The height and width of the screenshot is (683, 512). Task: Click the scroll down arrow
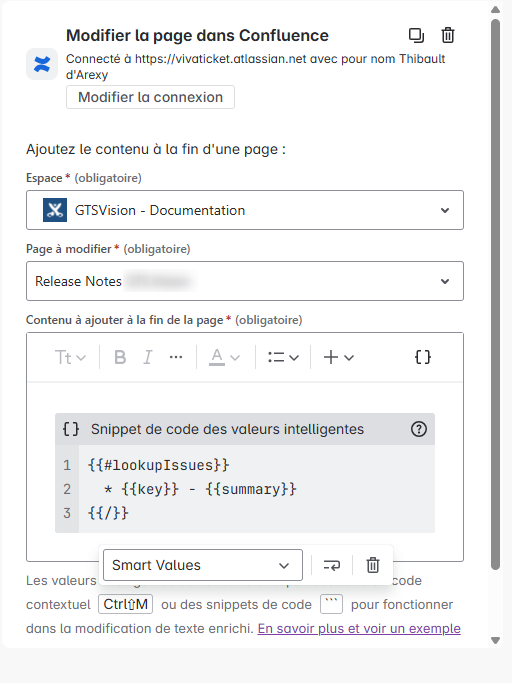coord(495,640)
